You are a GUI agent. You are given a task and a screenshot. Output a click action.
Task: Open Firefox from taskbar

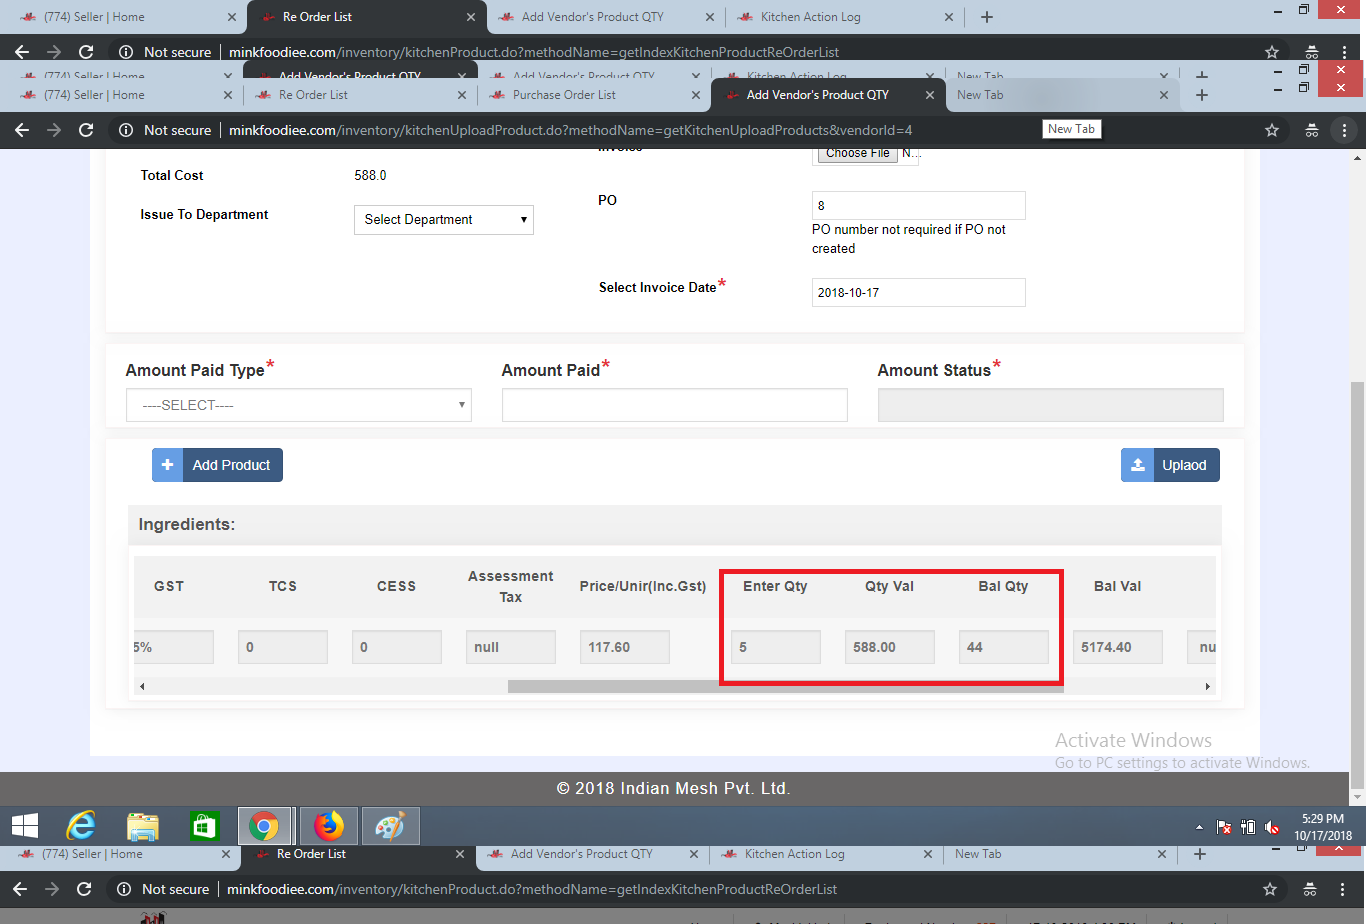click(x=328, y=826)
